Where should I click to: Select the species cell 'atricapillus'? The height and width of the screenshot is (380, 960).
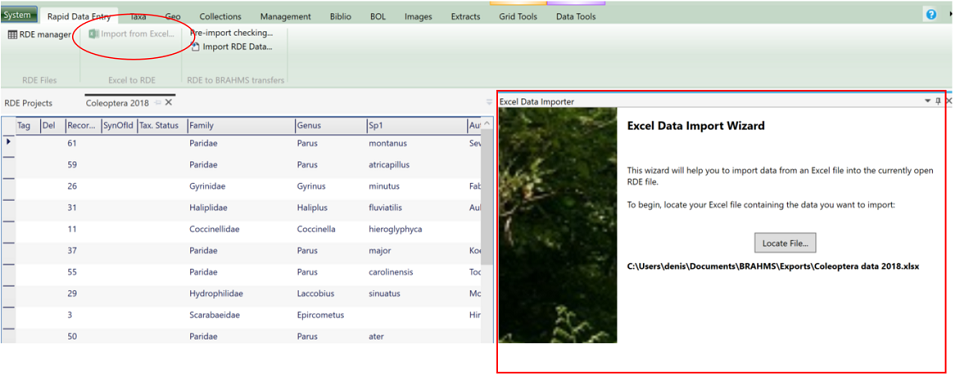pos(389,165)
